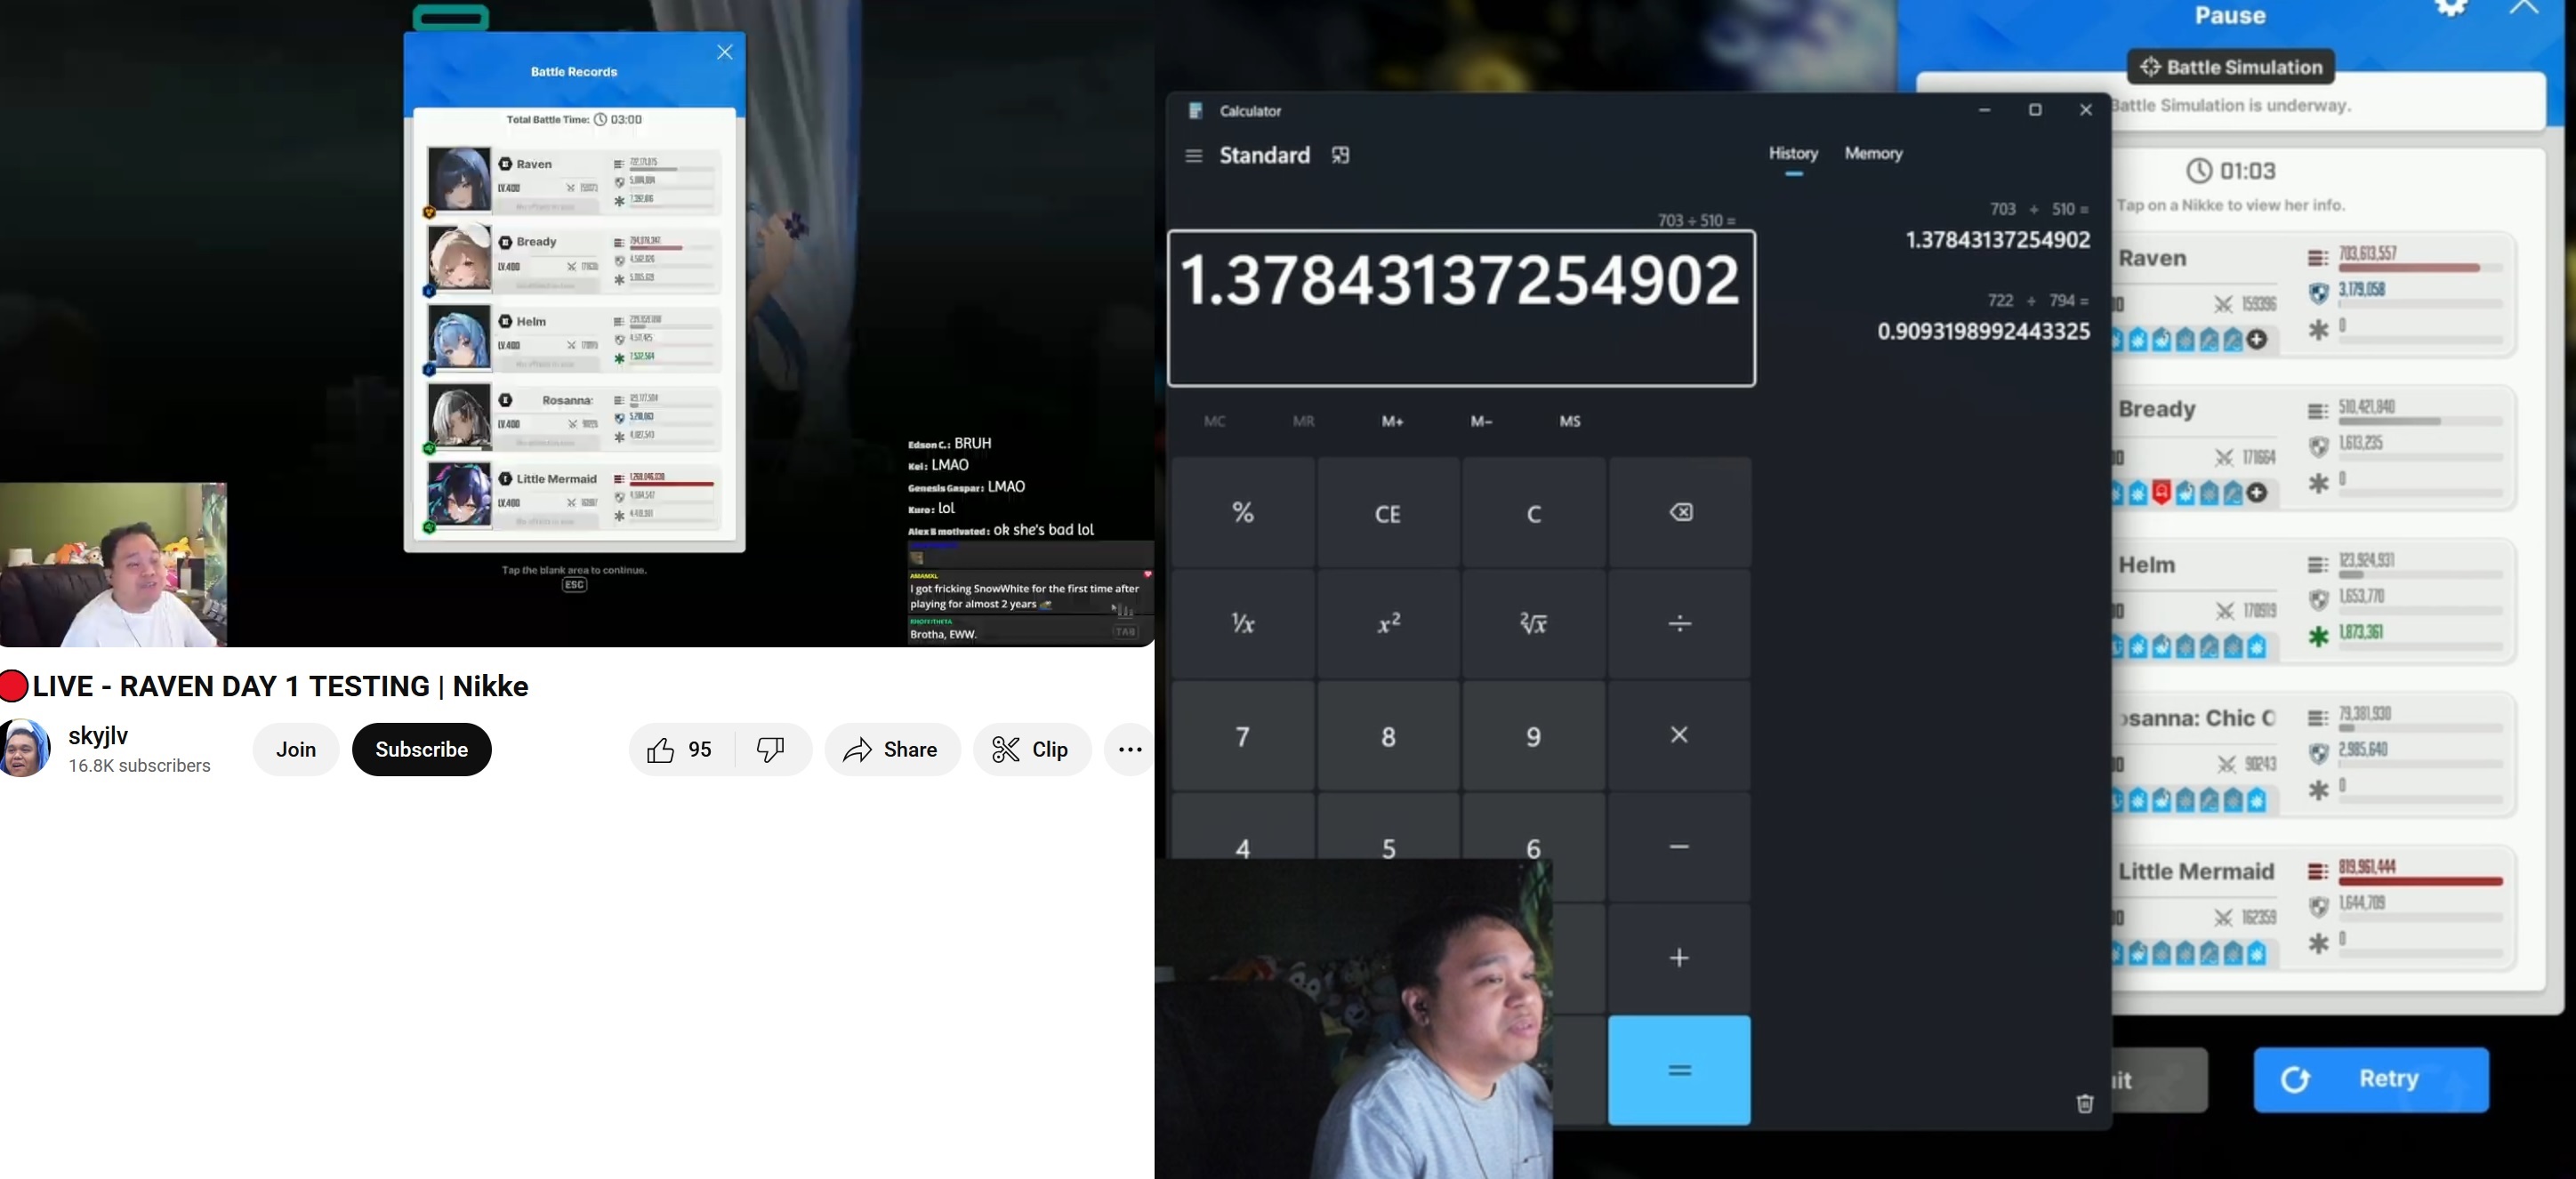
Task: Switch to the Calculator Memory tab
Action: 1873,153
